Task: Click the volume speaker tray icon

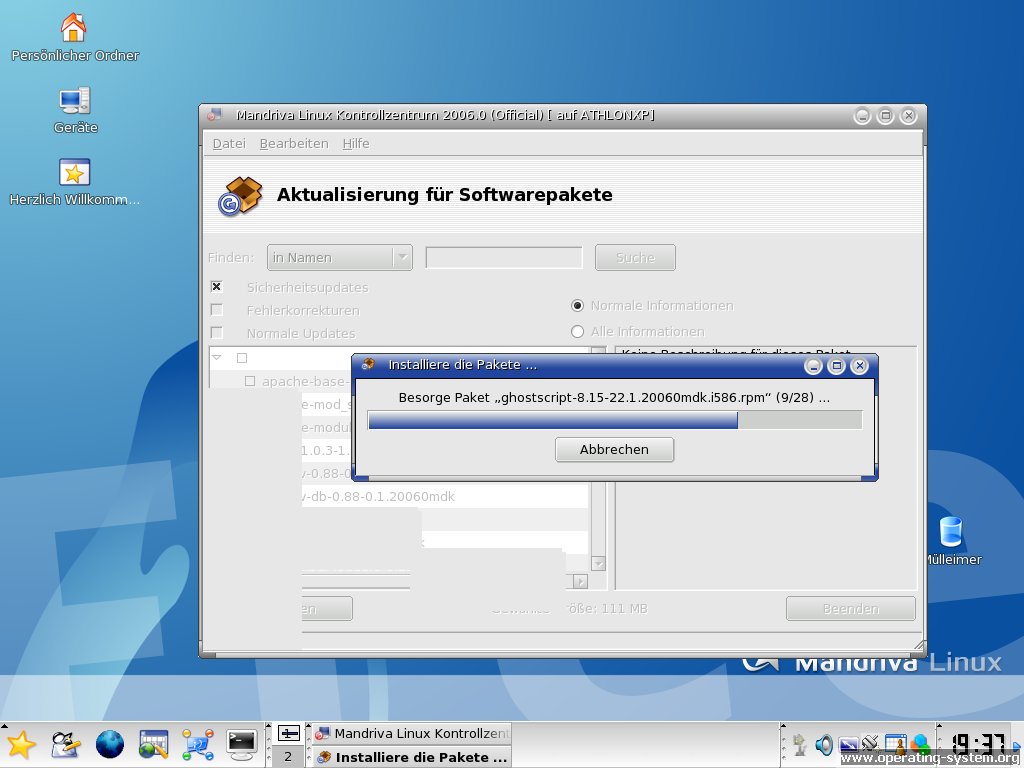Action: [824, 744]
